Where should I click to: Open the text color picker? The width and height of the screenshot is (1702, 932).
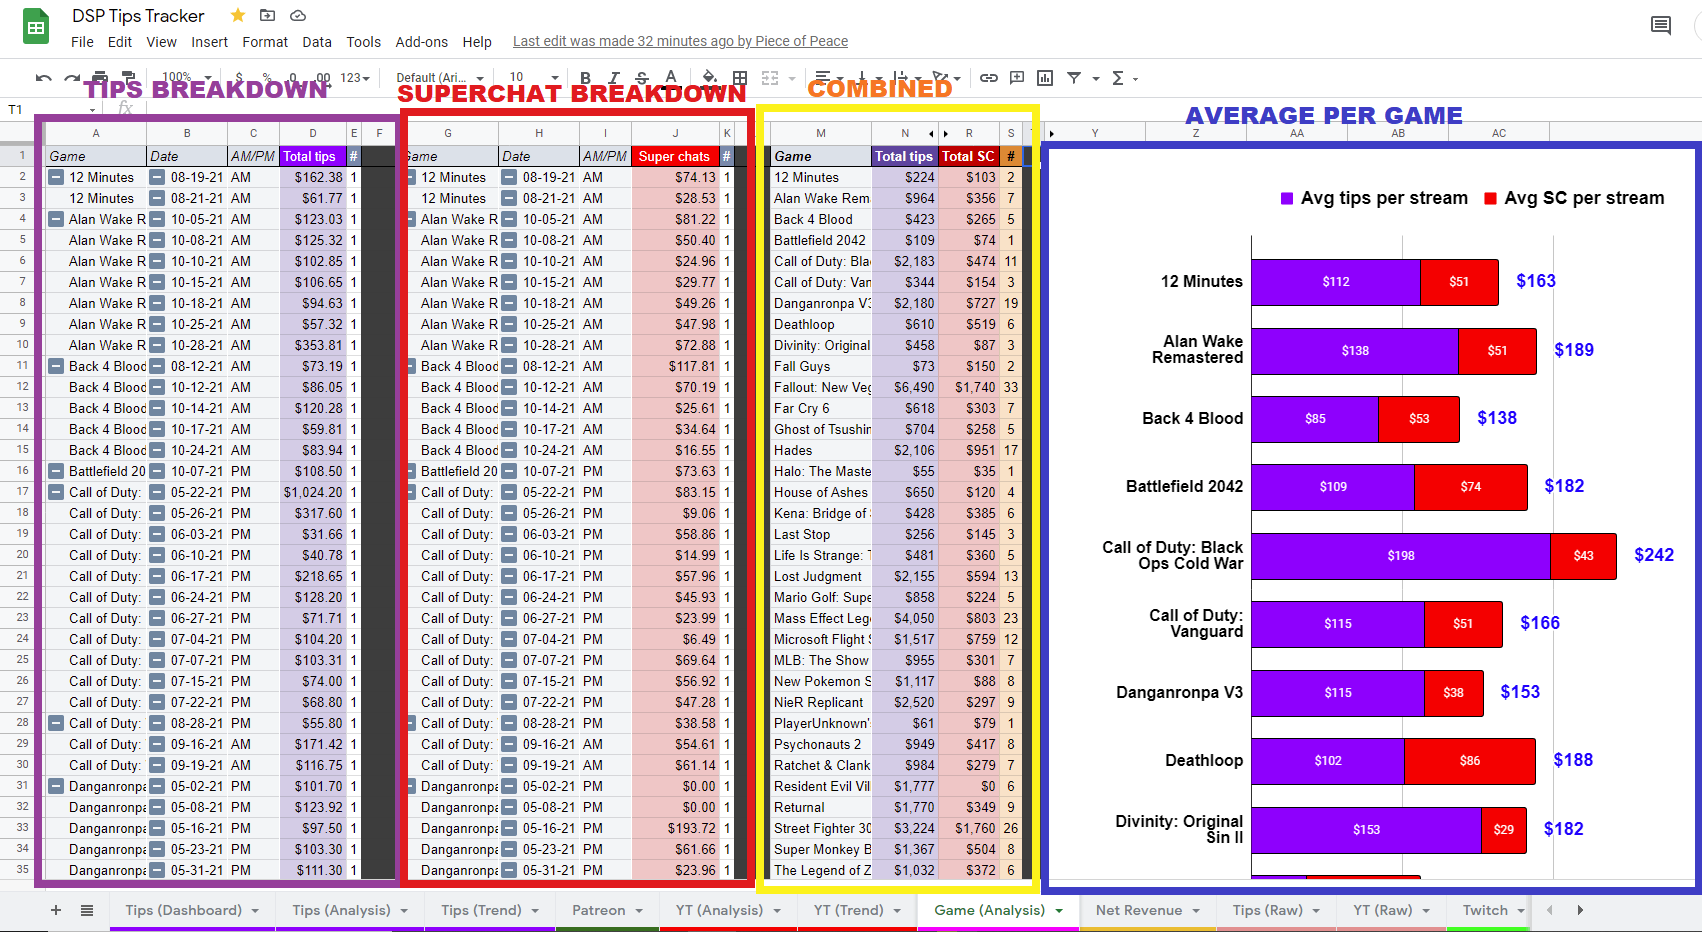coord(671,78)
